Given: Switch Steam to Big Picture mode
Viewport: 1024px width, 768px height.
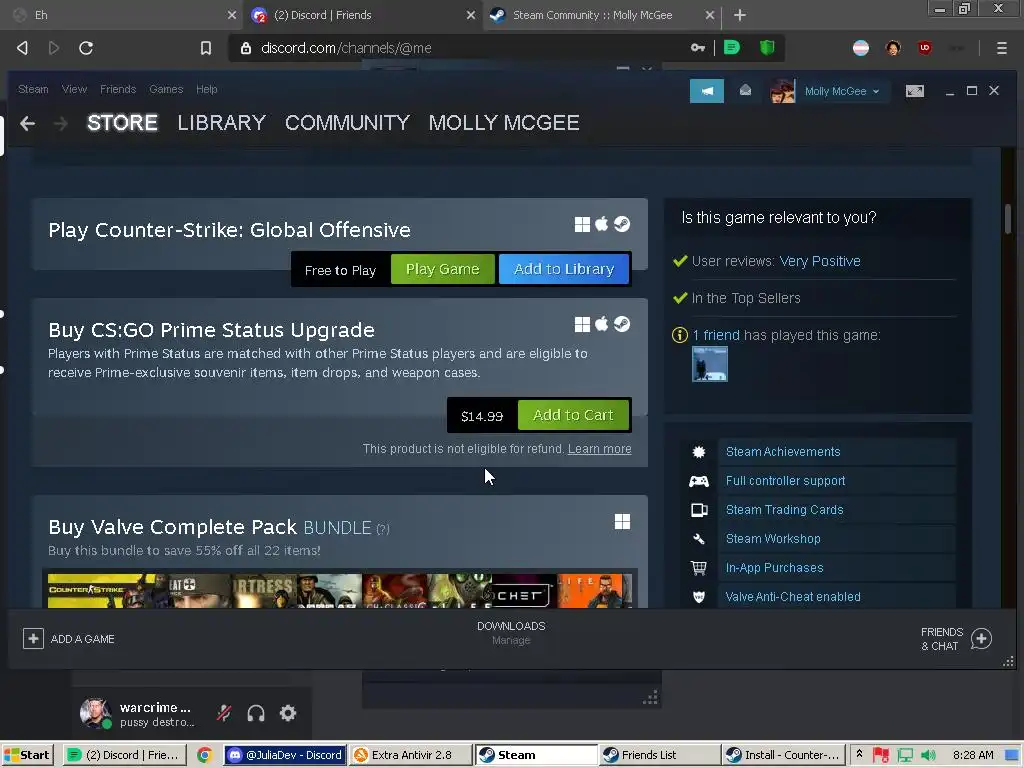Looking at the screenshot, I should pos(914,91).
